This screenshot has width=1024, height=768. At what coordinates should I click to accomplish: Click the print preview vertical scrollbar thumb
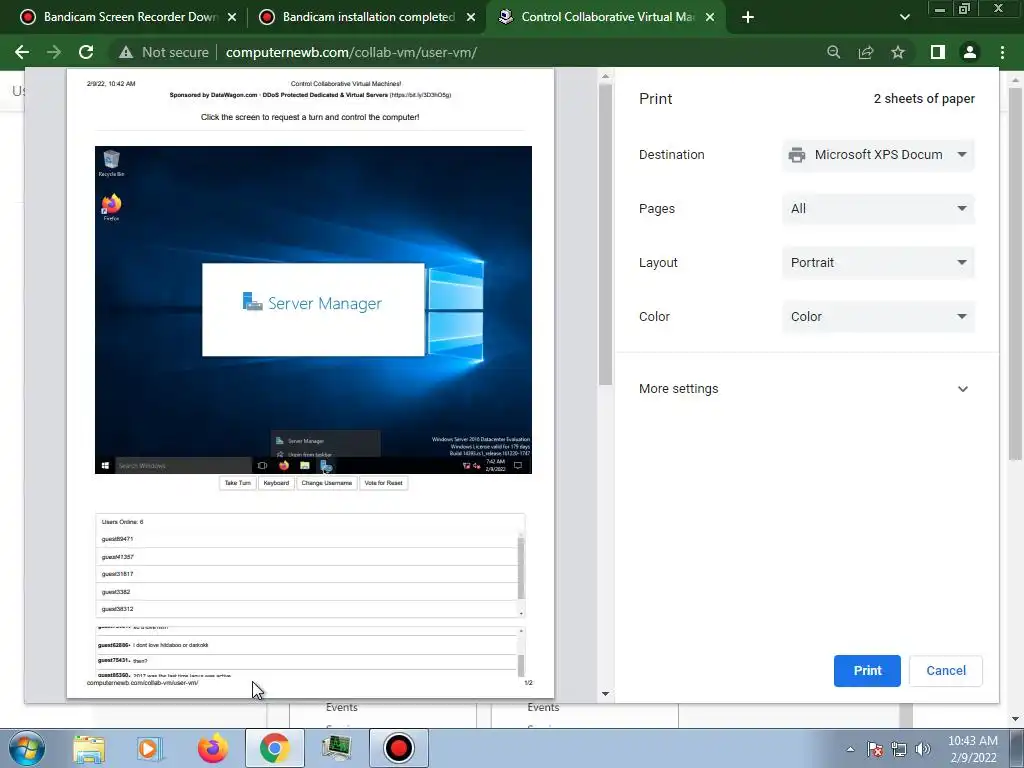[x=605, y=234]
